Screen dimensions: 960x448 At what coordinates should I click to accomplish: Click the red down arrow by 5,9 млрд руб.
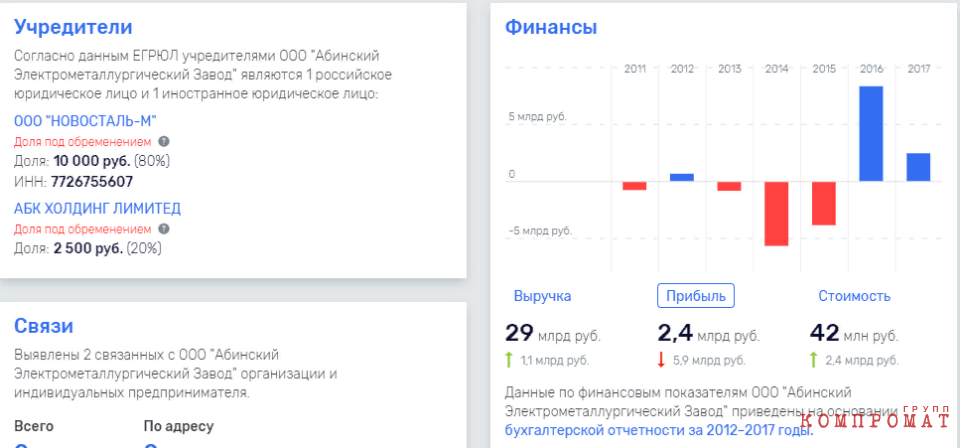pyautogui.click(x=661, y=360)
